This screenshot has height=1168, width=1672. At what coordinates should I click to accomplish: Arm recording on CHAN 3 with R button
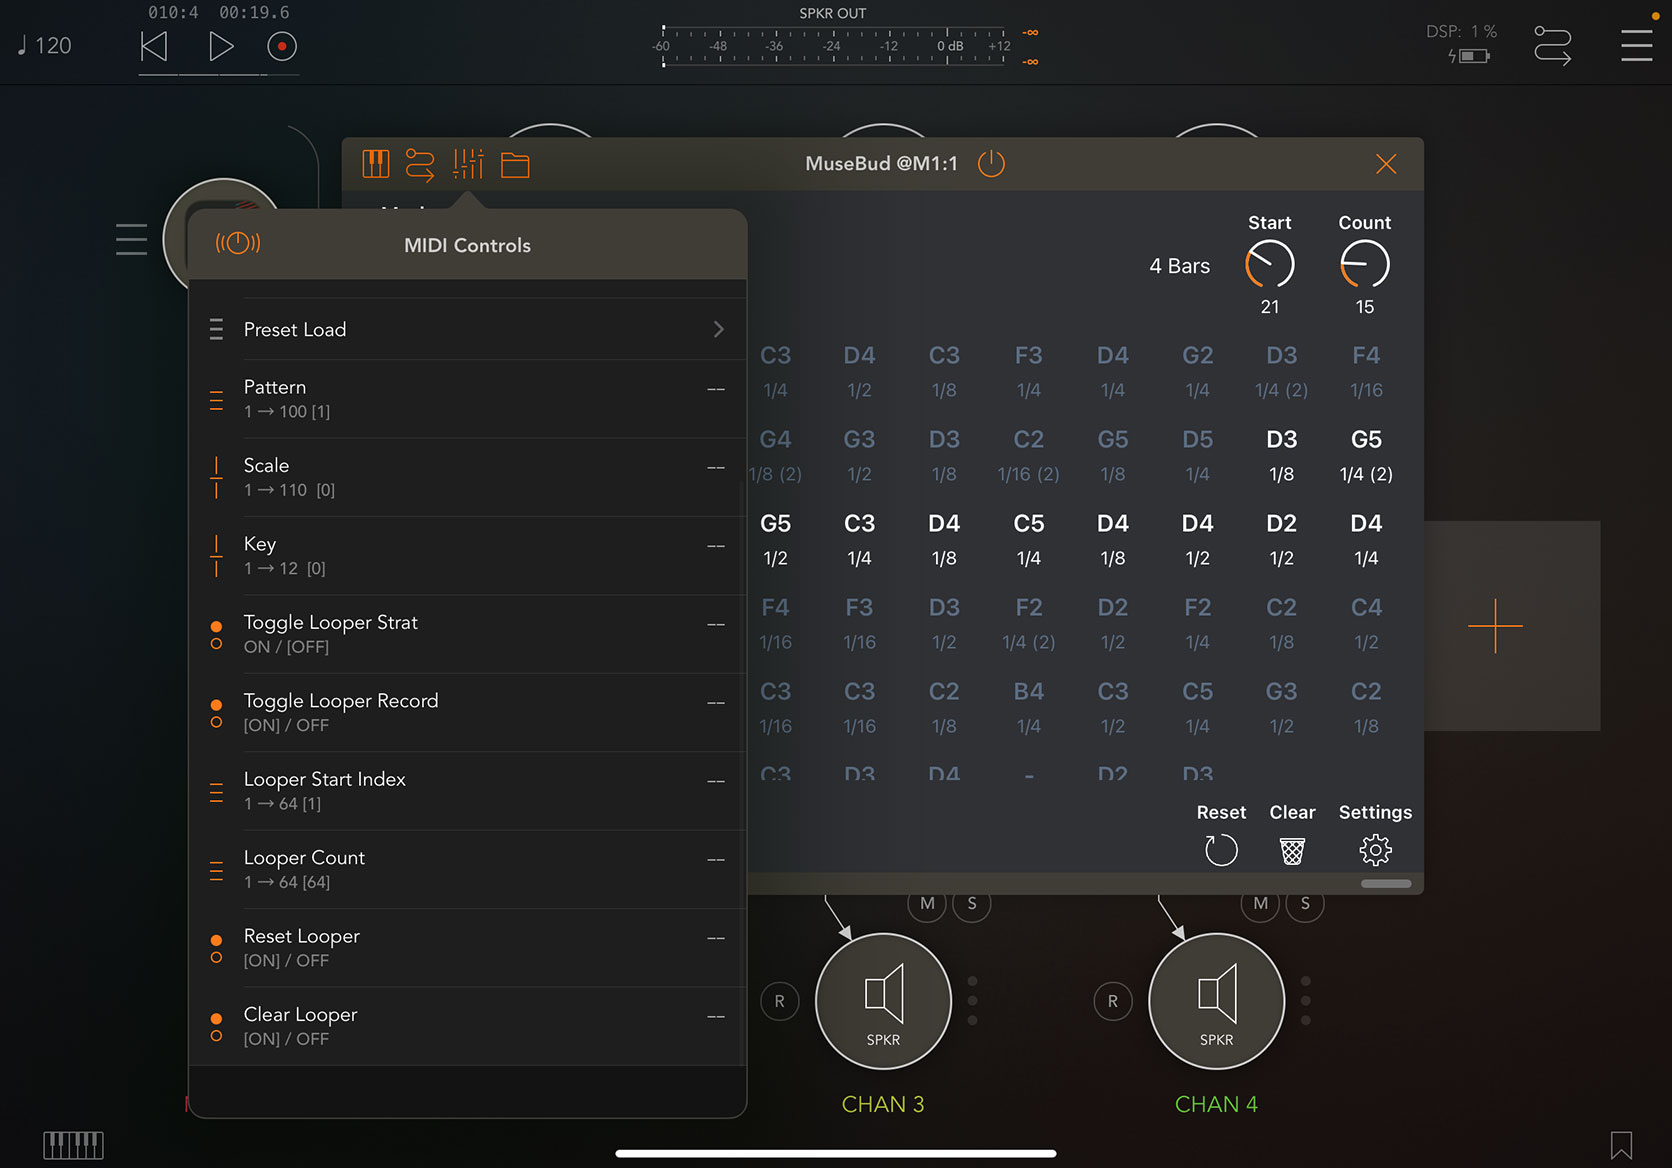point(779,1001)
